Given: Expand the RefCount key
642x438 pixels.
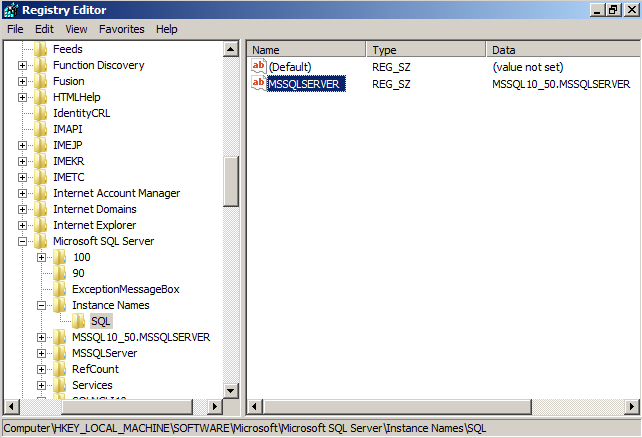Looking at the screenshot, I should tap(41, 369).
